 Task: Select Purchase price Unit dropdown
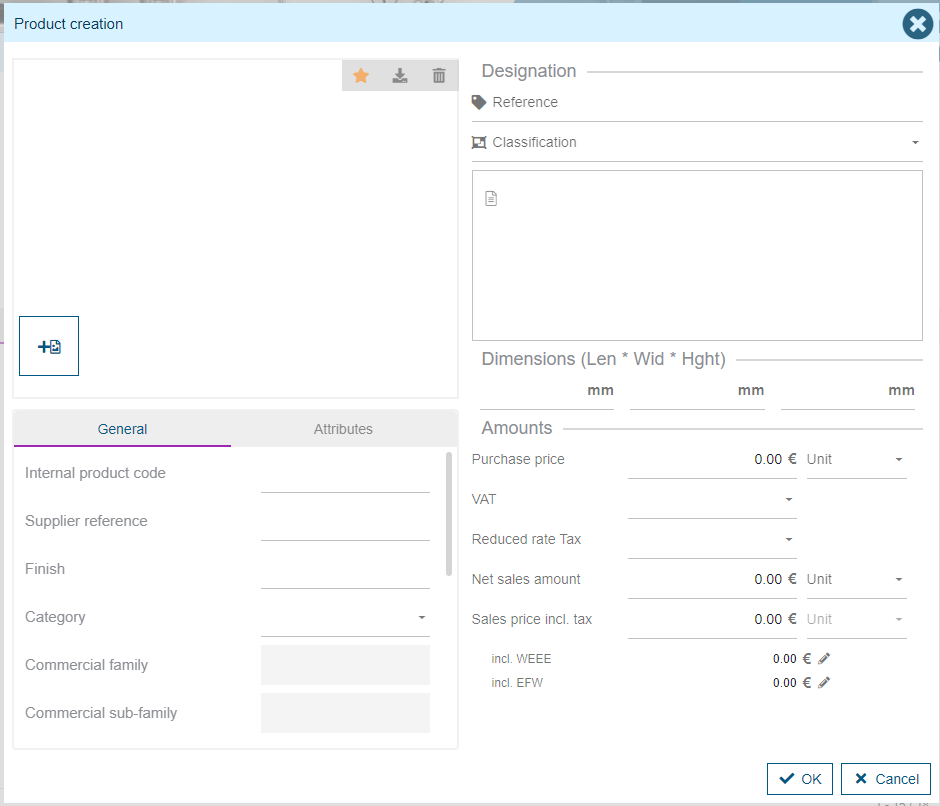(856, 460)
